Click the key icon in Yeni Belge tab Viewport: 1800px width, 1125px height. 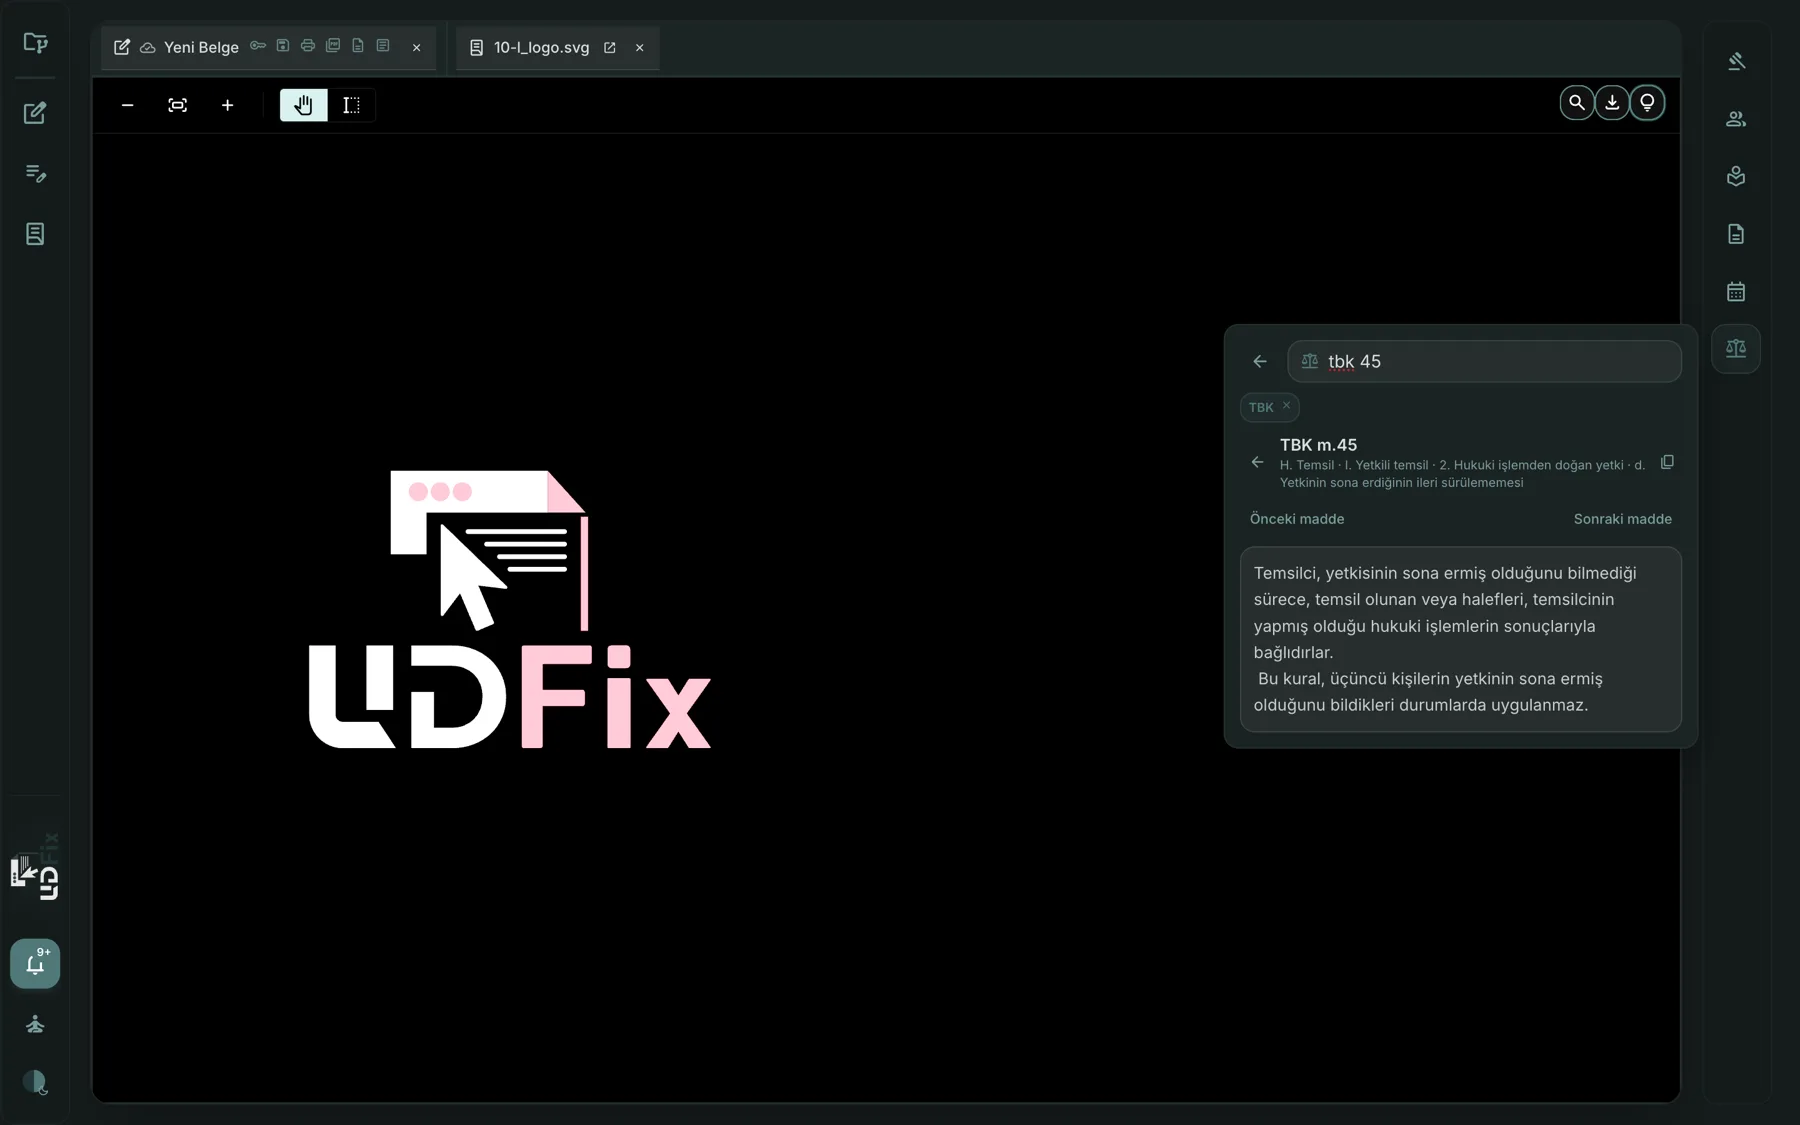[258, 46]
